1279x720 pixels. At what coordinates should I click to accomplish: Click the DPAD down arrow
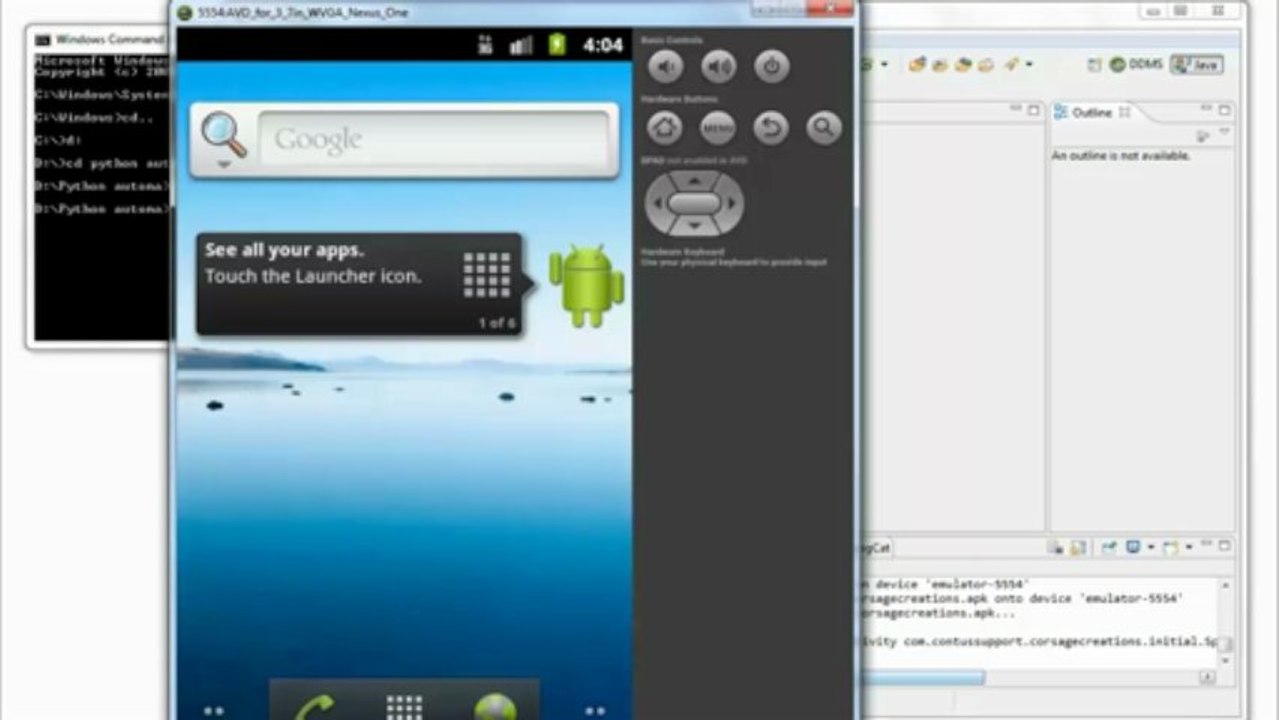(694, 226)
